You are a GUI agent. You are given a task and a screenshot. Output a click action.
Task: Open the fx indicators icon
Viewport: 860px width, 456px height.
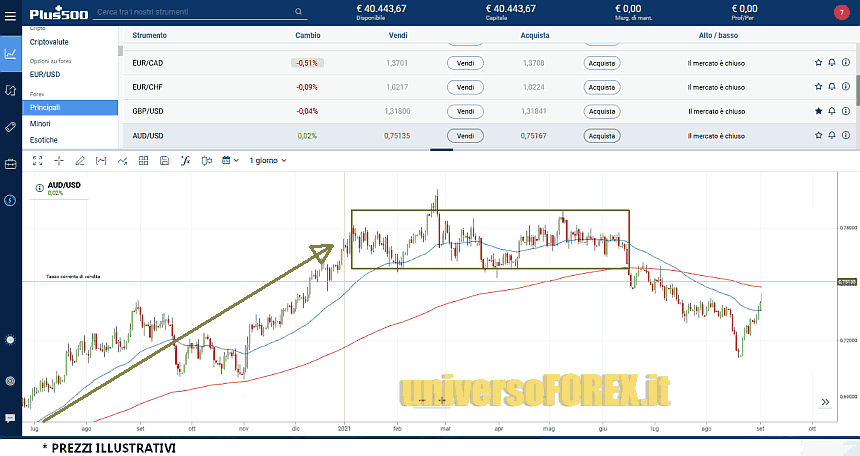coord(185,160)
